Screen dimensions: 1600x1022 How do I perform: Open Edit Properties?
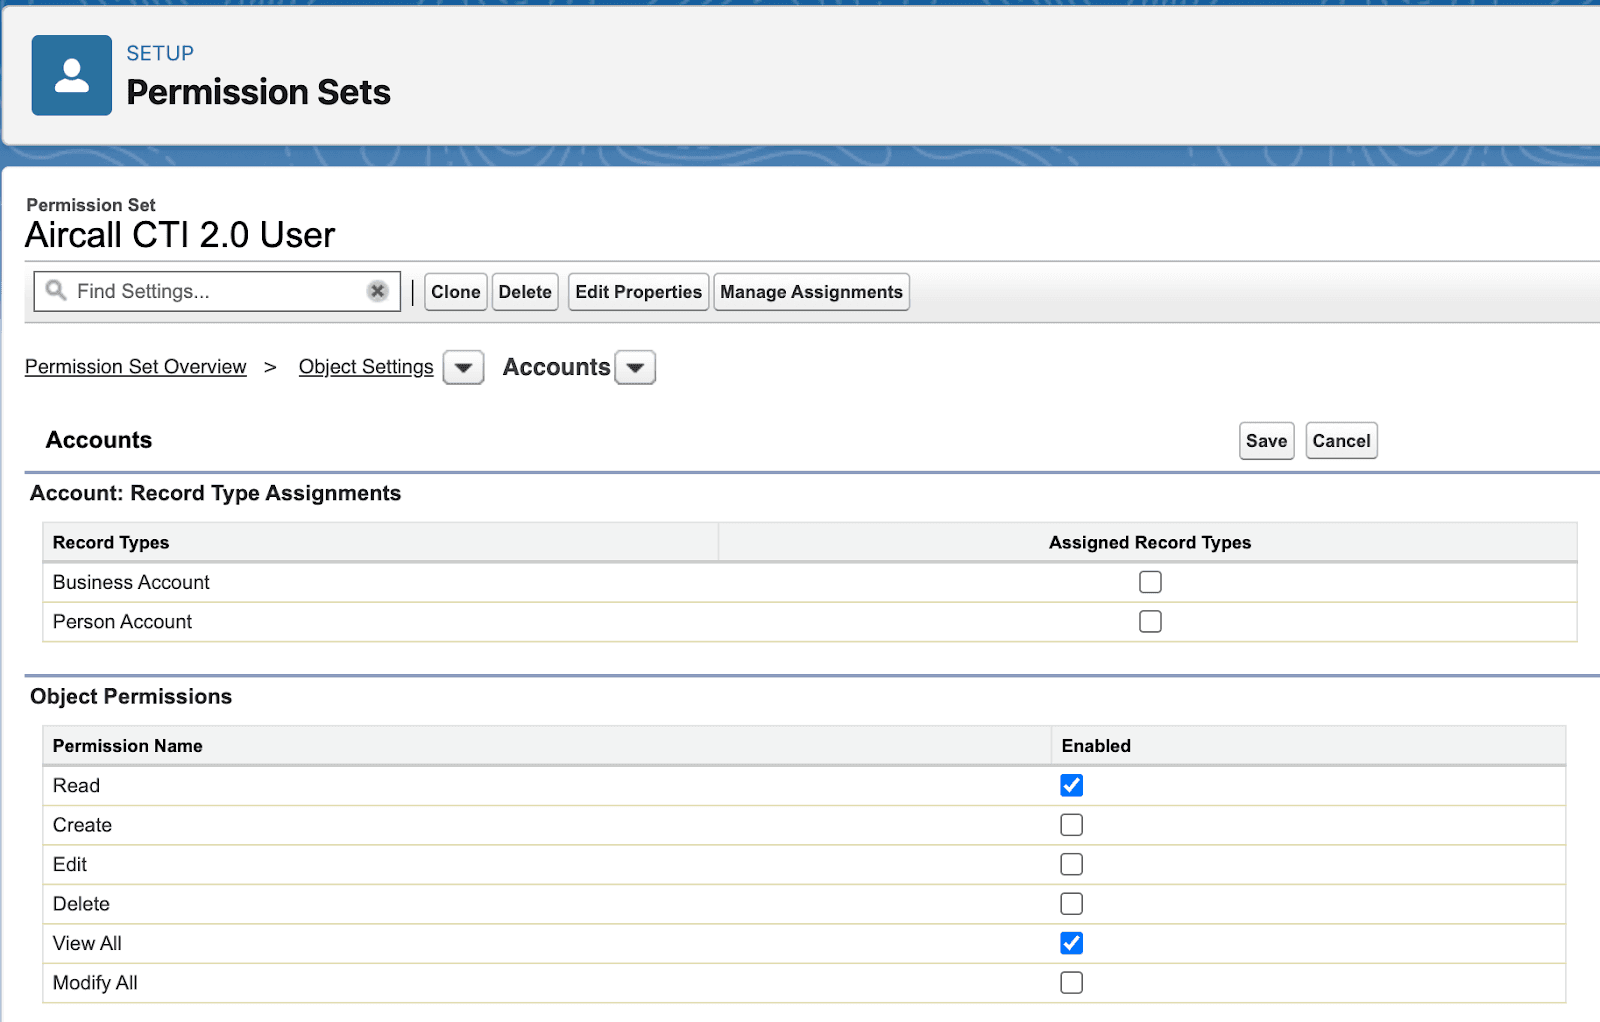[638, 292]
